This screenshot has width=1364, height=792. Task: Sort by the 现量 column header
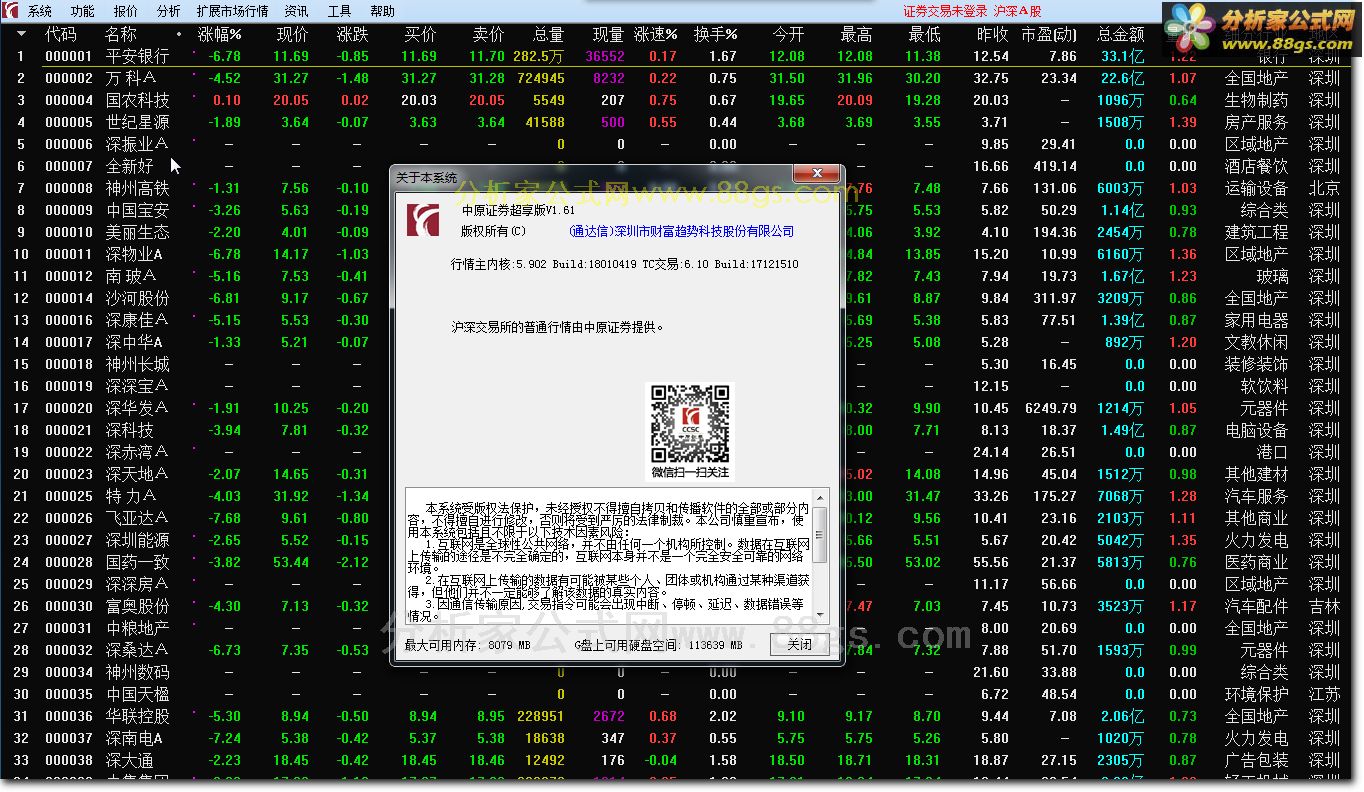pyautogui.click(x=608, y=34)
